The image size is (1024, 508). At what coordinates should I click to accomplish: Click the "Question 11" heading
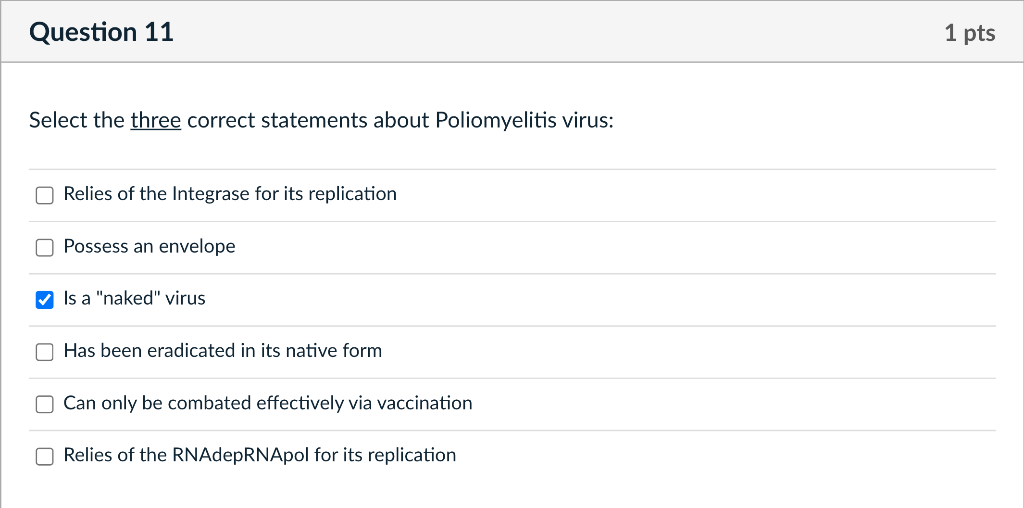point(101,32)
